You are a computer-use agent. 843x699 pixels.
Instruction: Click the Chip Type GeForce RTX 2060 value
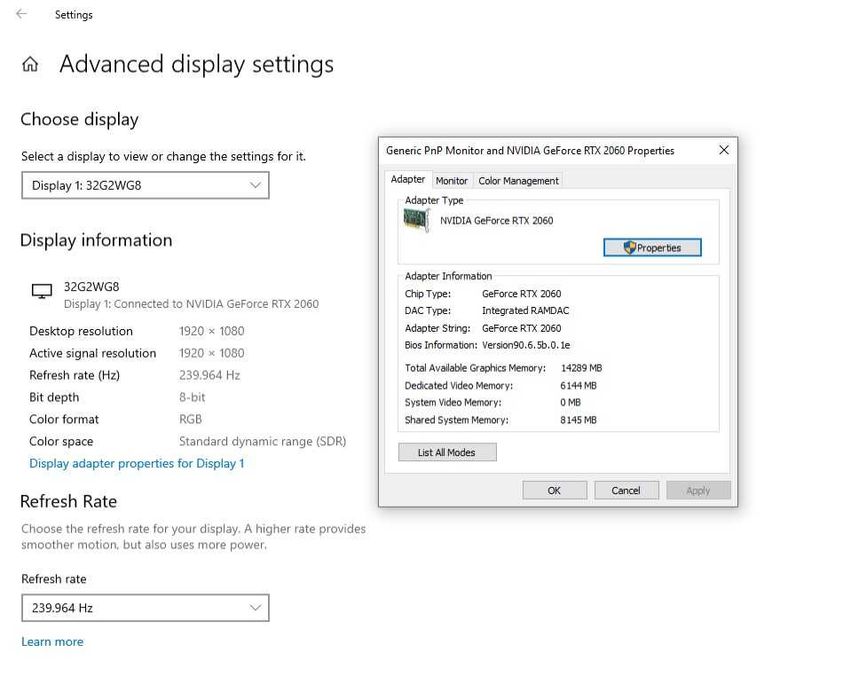click(521, 294)
